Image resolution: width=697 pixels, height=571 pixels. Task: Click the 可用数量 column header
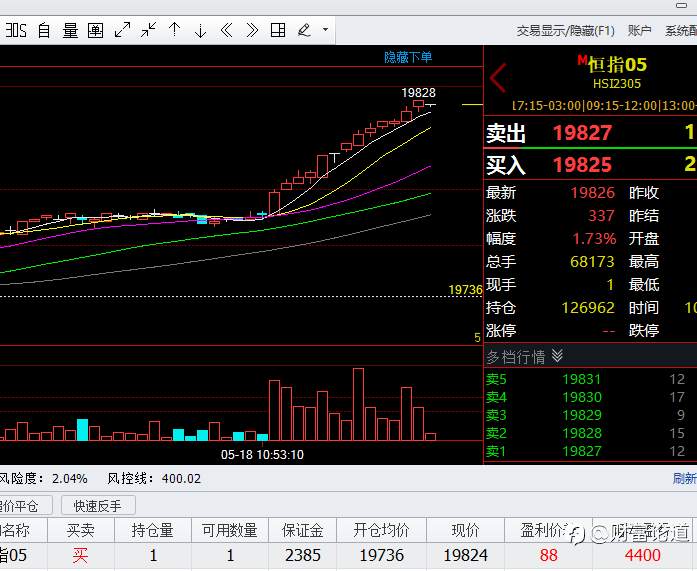tap(229, 530)
